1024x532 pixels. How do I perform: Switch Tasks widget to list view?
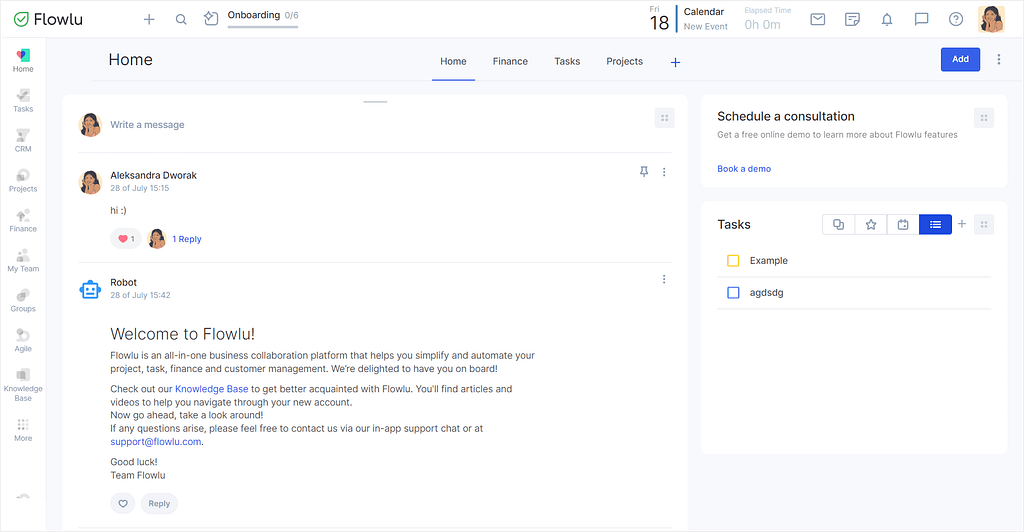coord(935,225)
